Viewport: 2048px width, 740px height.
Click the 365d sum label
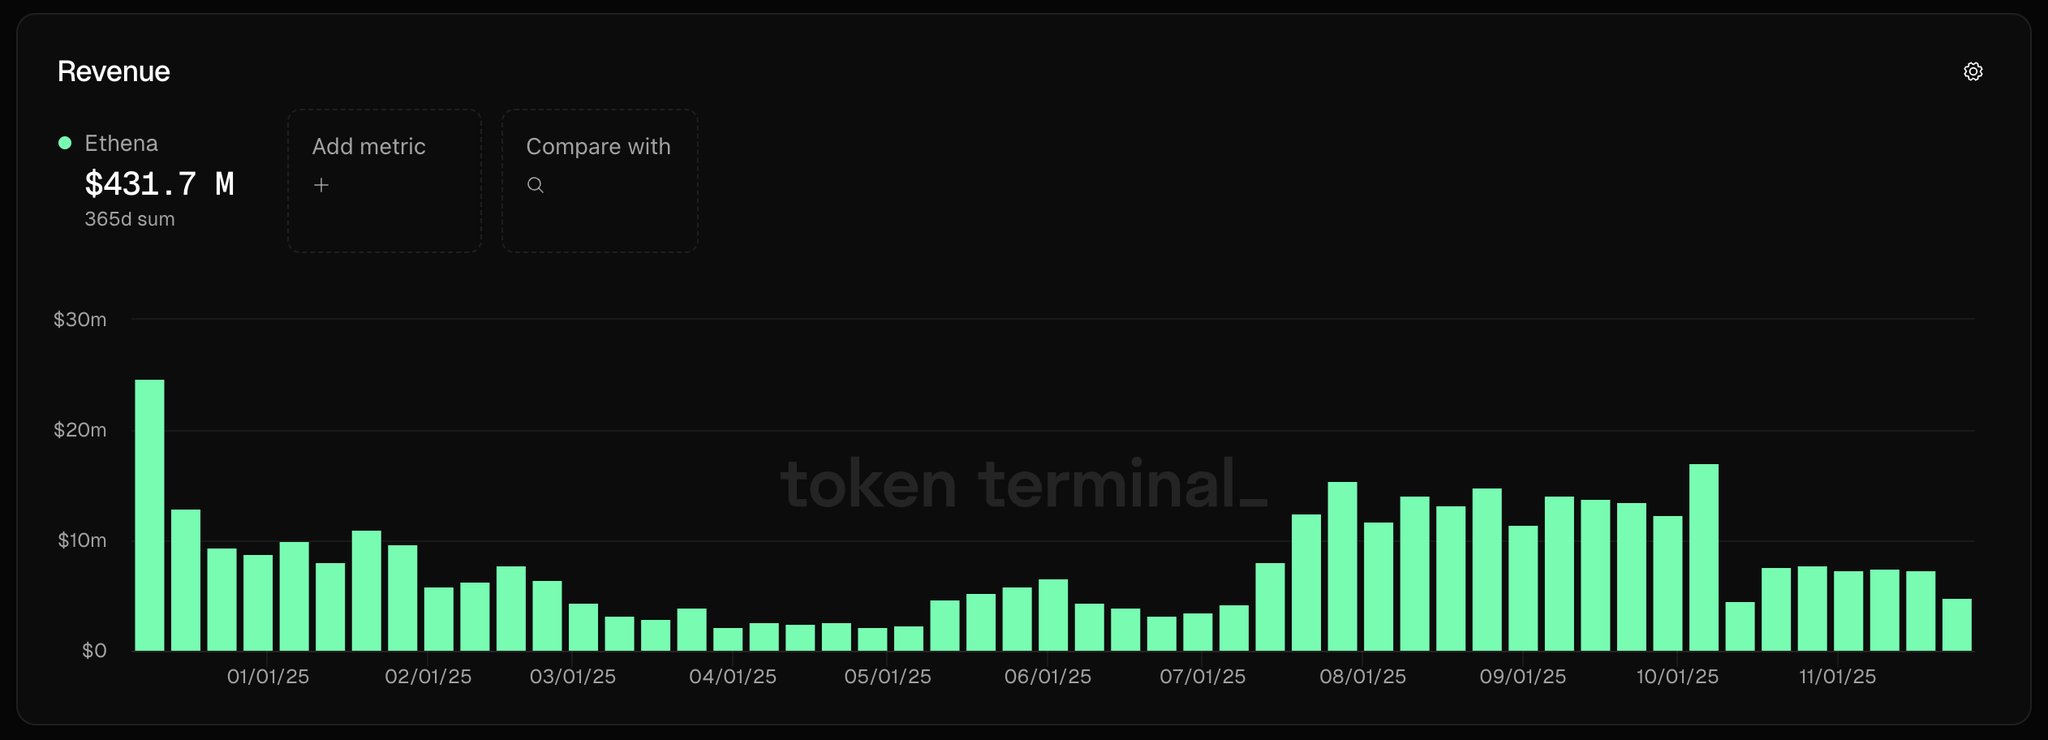tap(129, 219)
